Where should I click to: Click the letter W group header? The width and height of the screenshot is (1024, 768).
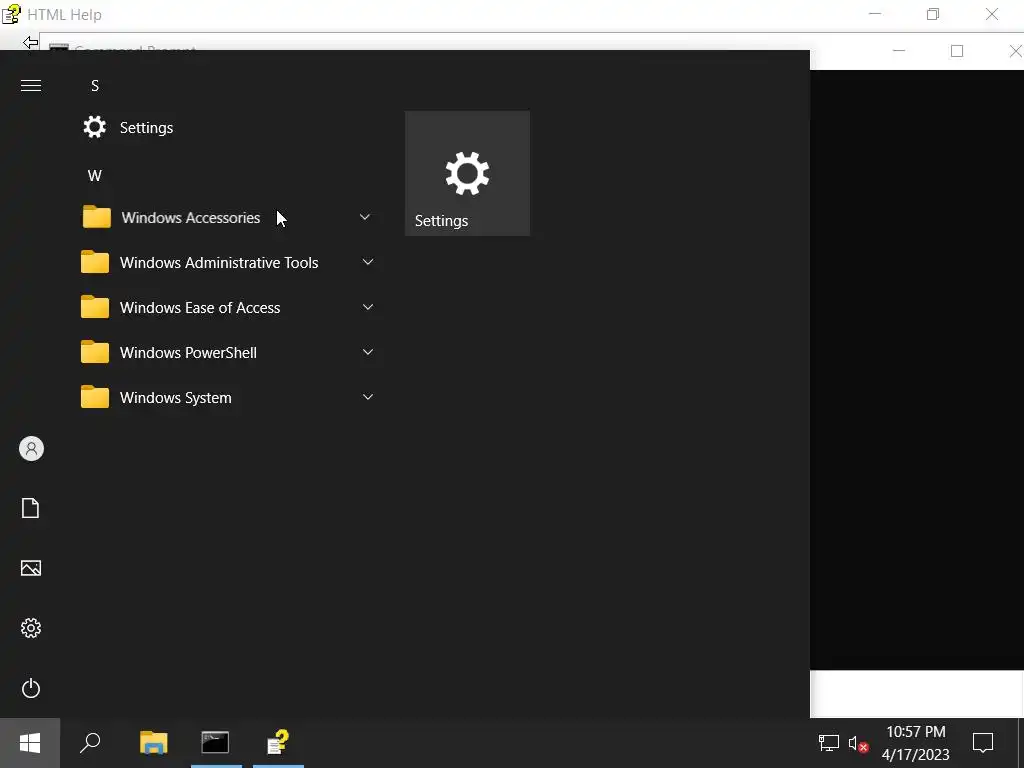[95, 175]
